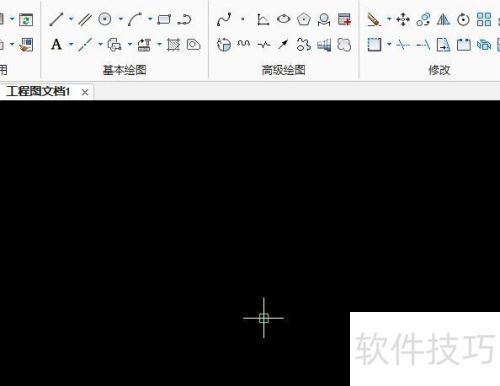Click the circle-on-bracket tool icon

(324, 19)
